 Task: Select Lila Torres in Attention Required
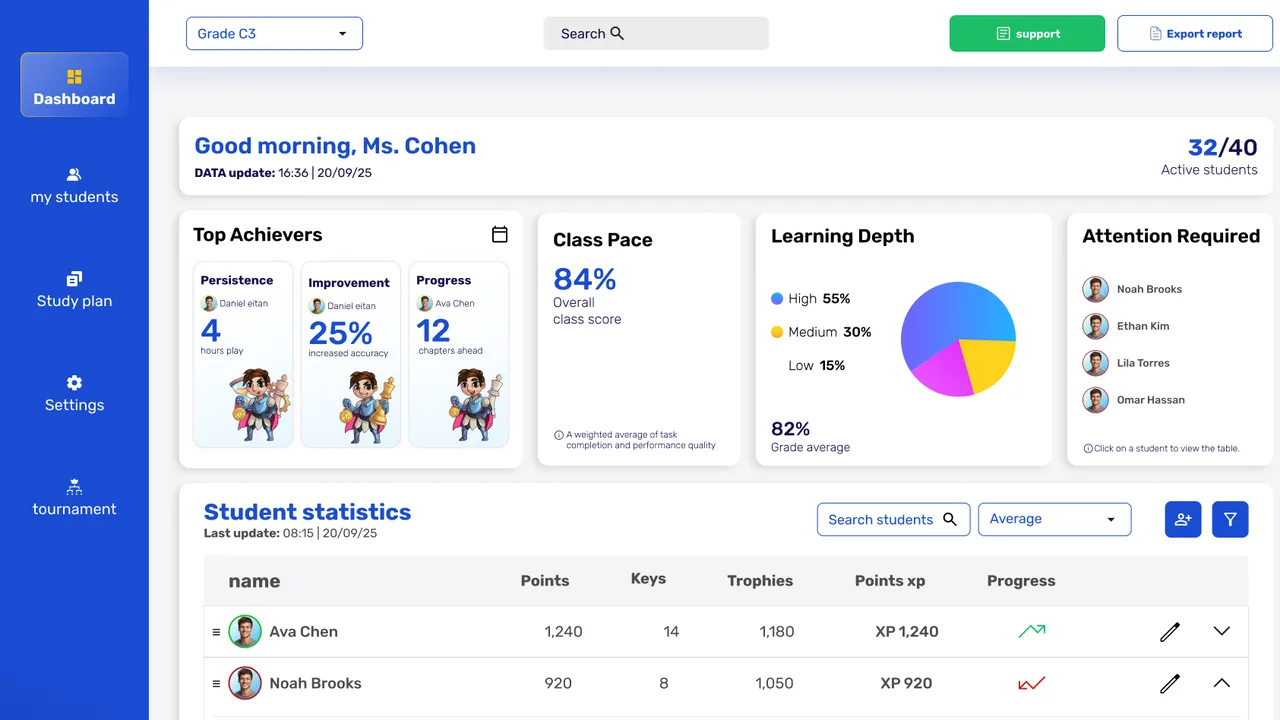pyautogui.click(x=1126, y=363)
